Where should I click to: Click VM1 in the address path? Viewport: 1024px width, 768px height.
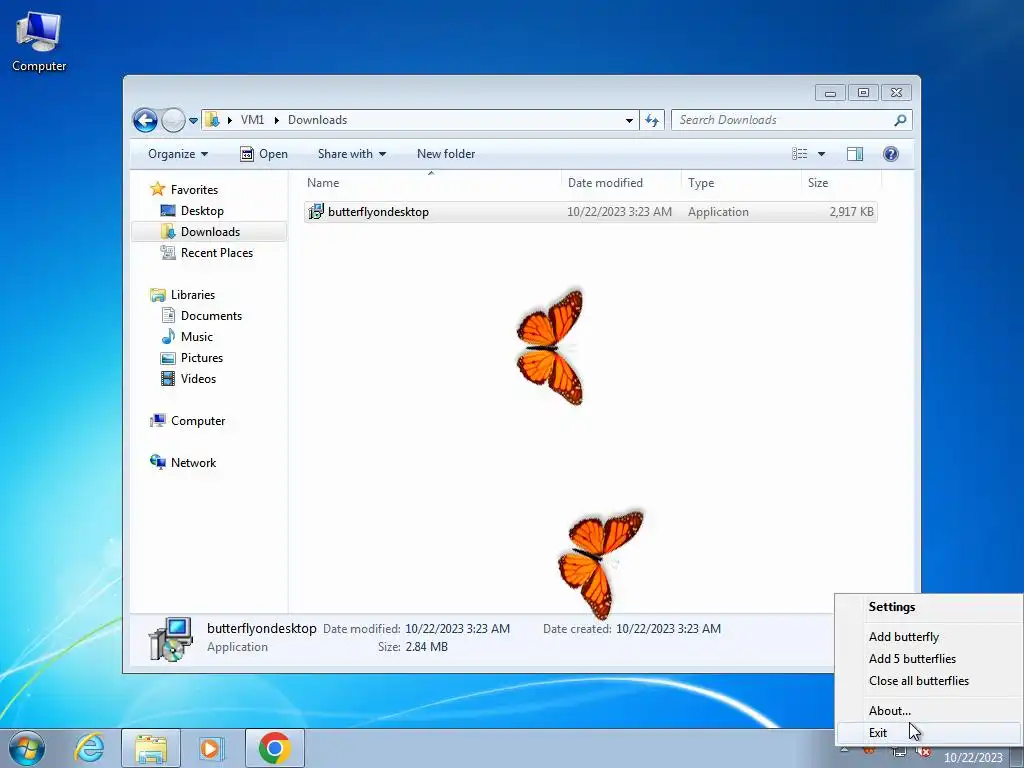tap(252, 120)
